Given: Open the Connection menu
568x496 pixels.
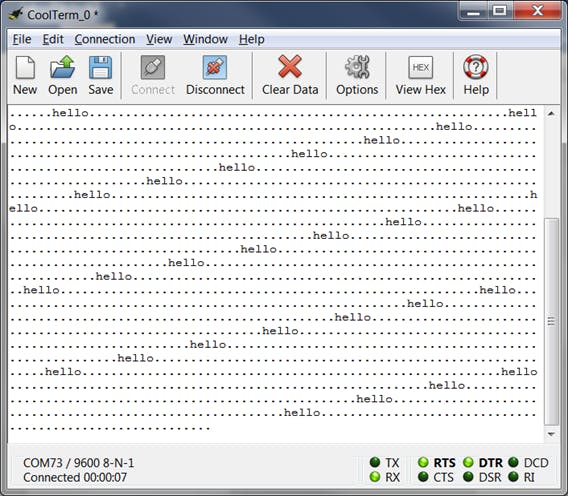Looking at the screenshot, I should click(105, 39).
